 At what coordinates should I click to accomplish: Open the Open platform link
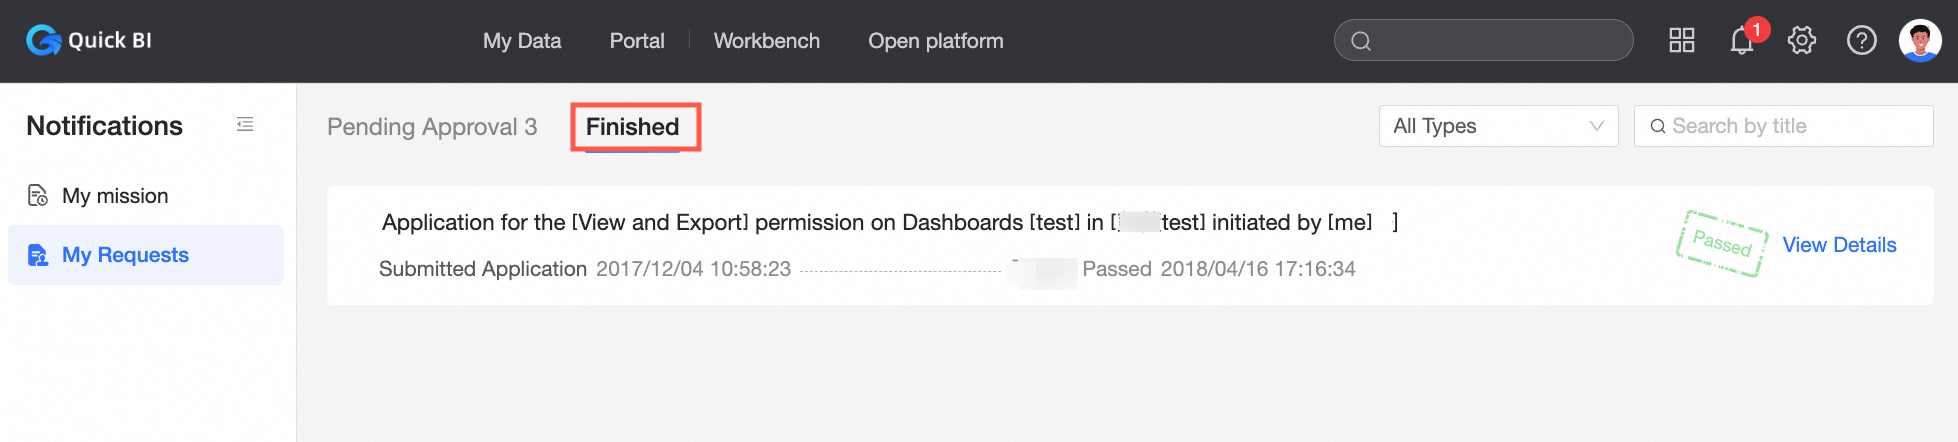936,41
